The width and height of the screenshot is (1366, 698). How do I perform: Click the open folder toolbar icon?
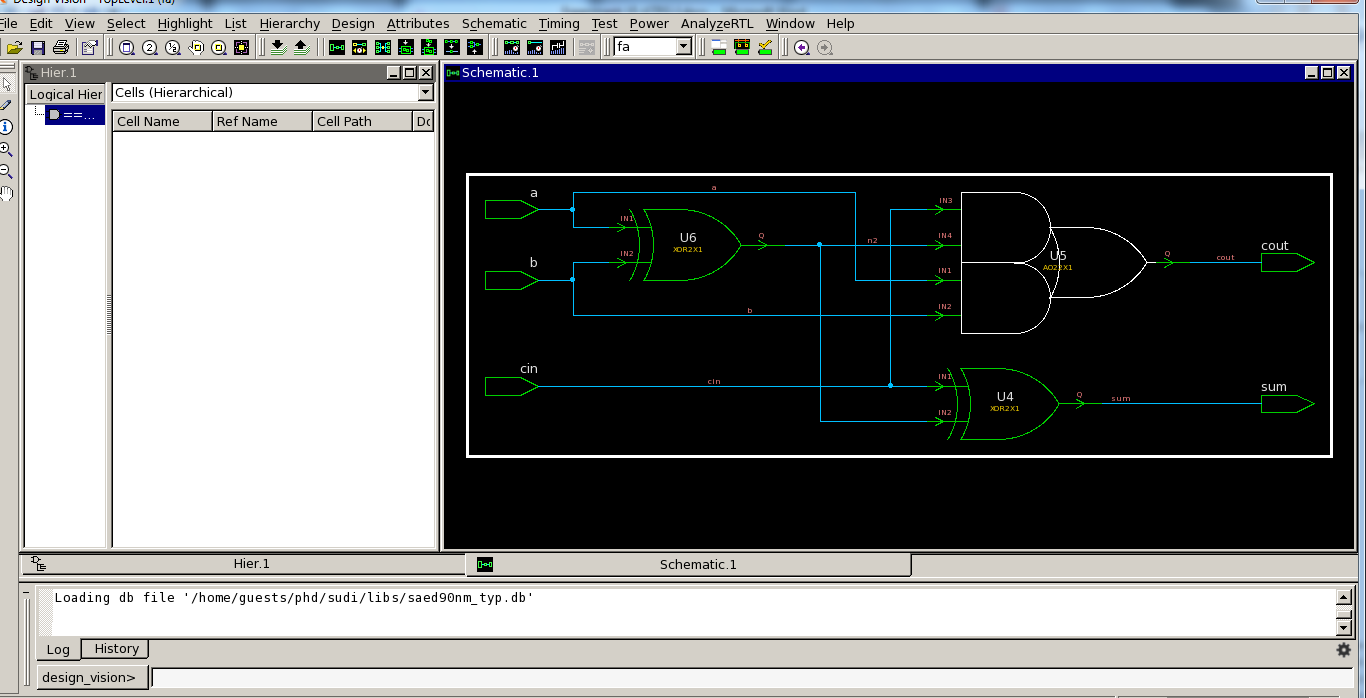[15, 47]
